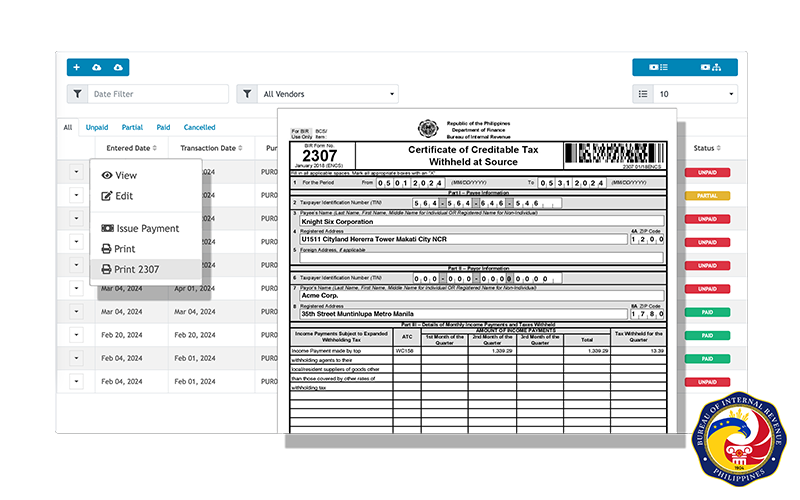Image resolution: width=800 pixels, height=500 pixels.
Task: Choose Print 2307 from the action menu
Action: pyautogui.click(x=146, y=269)
